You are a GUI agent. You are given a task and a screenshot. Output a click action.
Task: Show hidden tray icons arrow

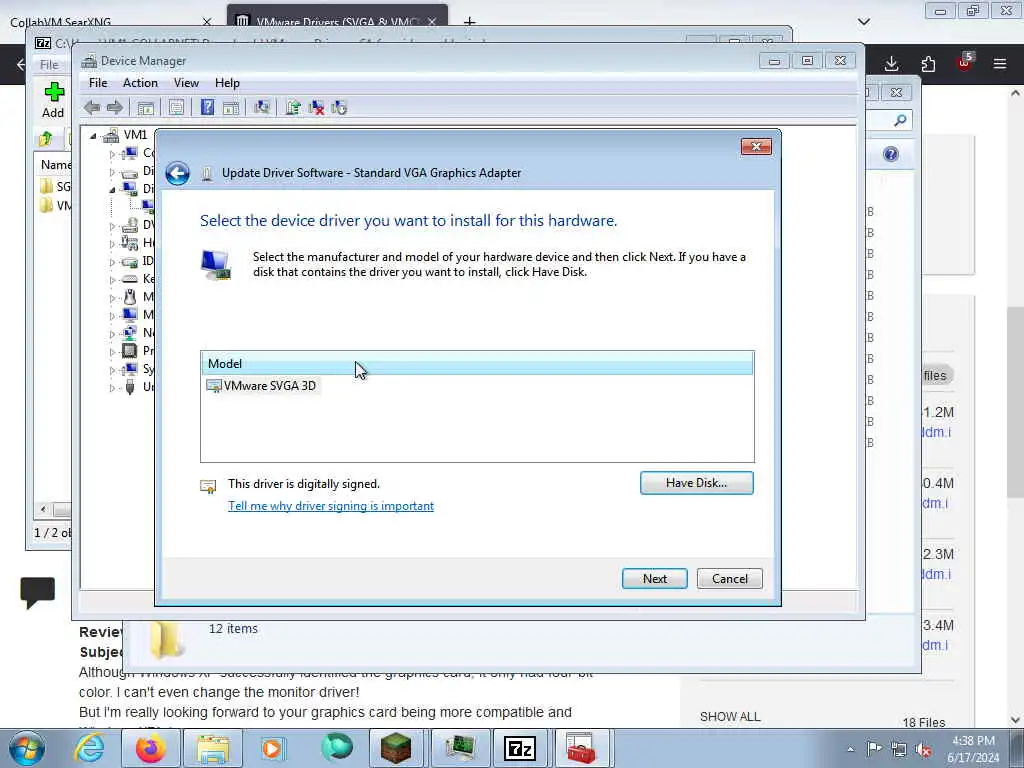point(850,750)
